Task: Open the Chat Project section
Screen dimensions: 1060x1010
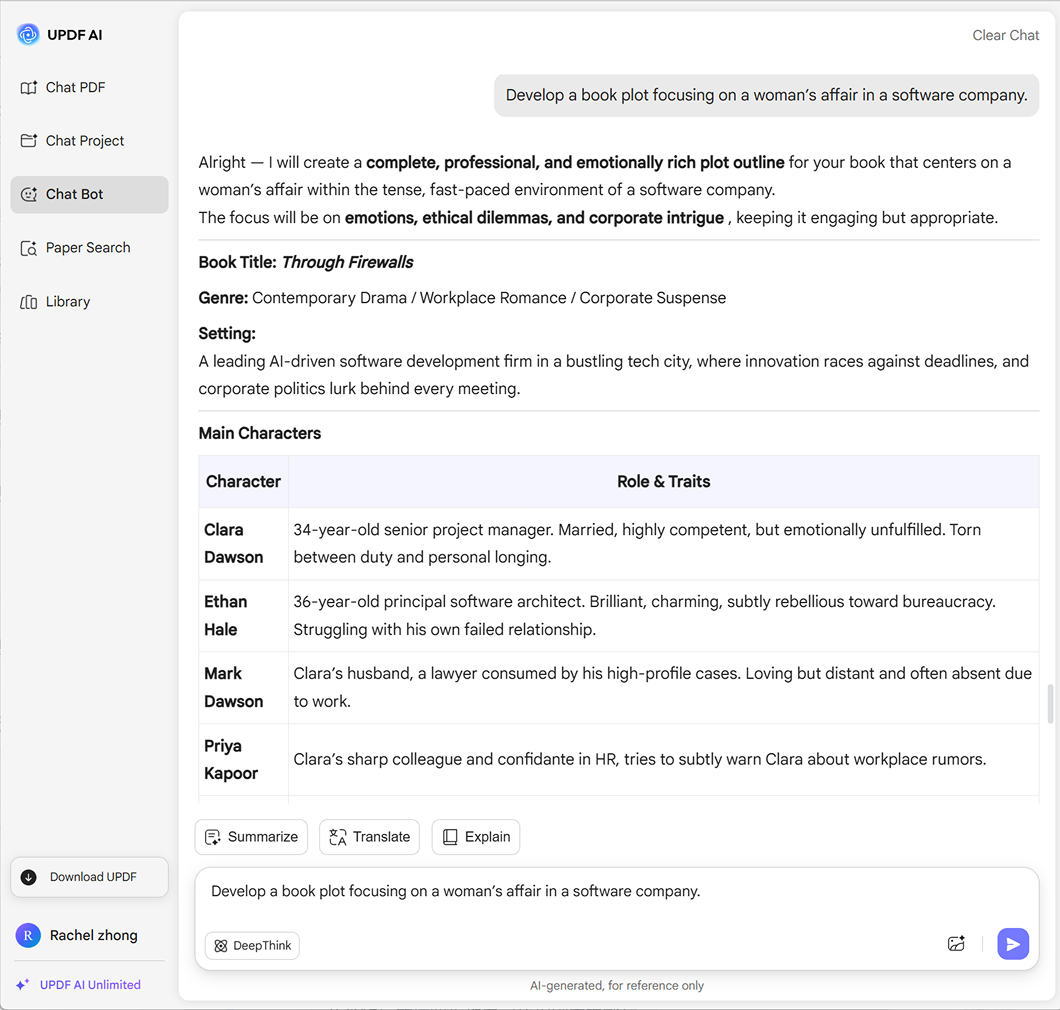Action: 85,141
